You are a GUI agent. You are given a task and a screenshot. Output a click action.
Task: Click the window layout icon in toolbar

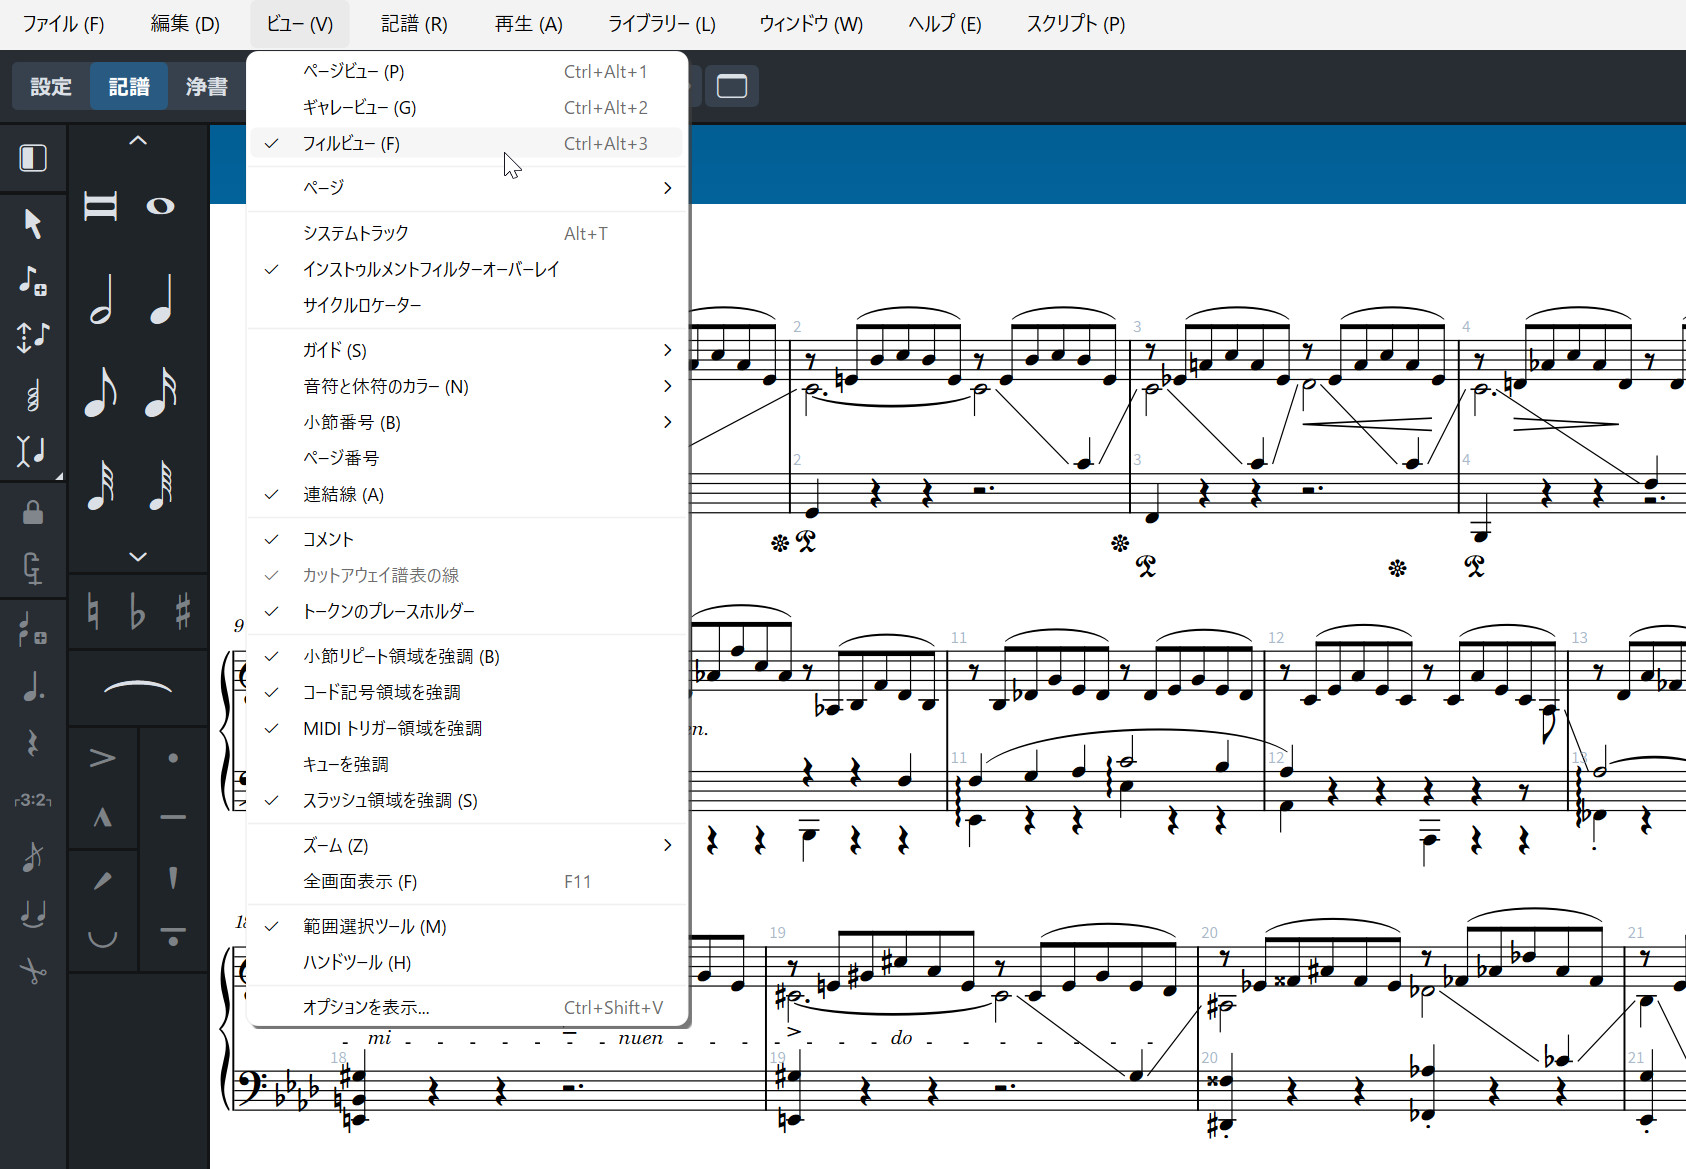click(x=732, y=86)
